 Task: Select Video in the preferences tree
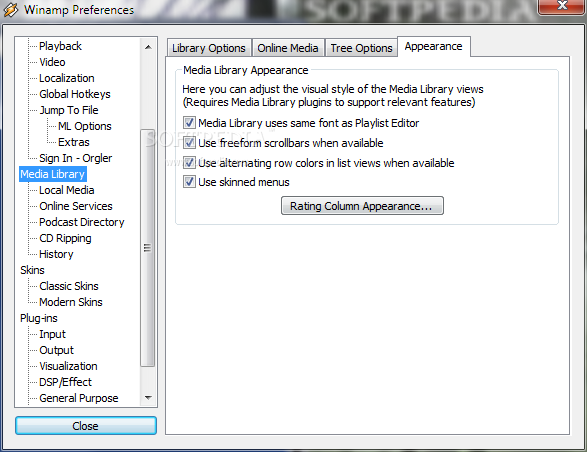coord(52,62)
